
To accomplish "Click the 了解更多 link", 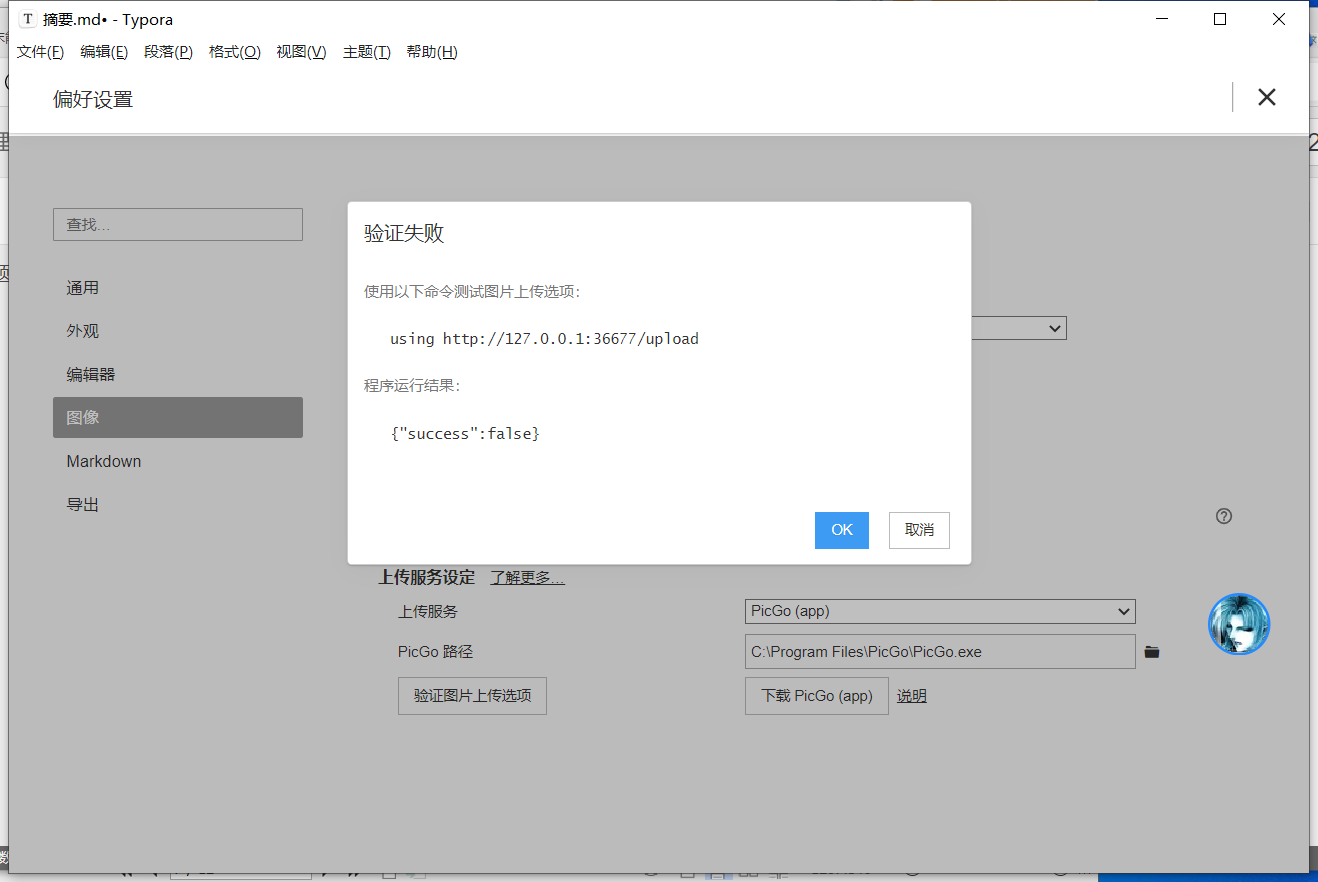I will (526, 577).
